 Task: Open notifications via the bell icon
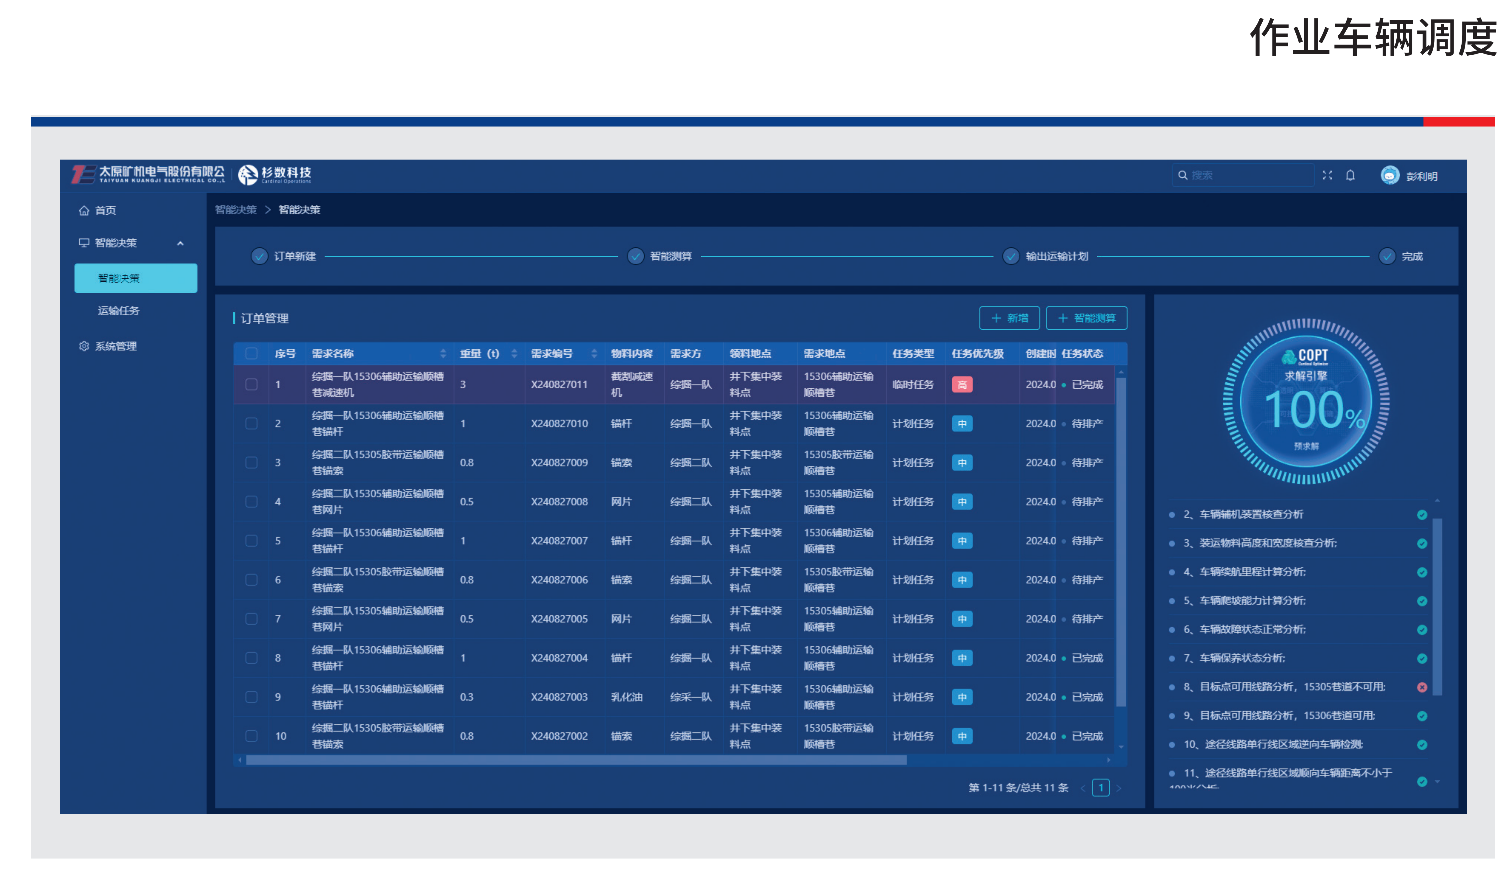click(x=1350, y=175)
